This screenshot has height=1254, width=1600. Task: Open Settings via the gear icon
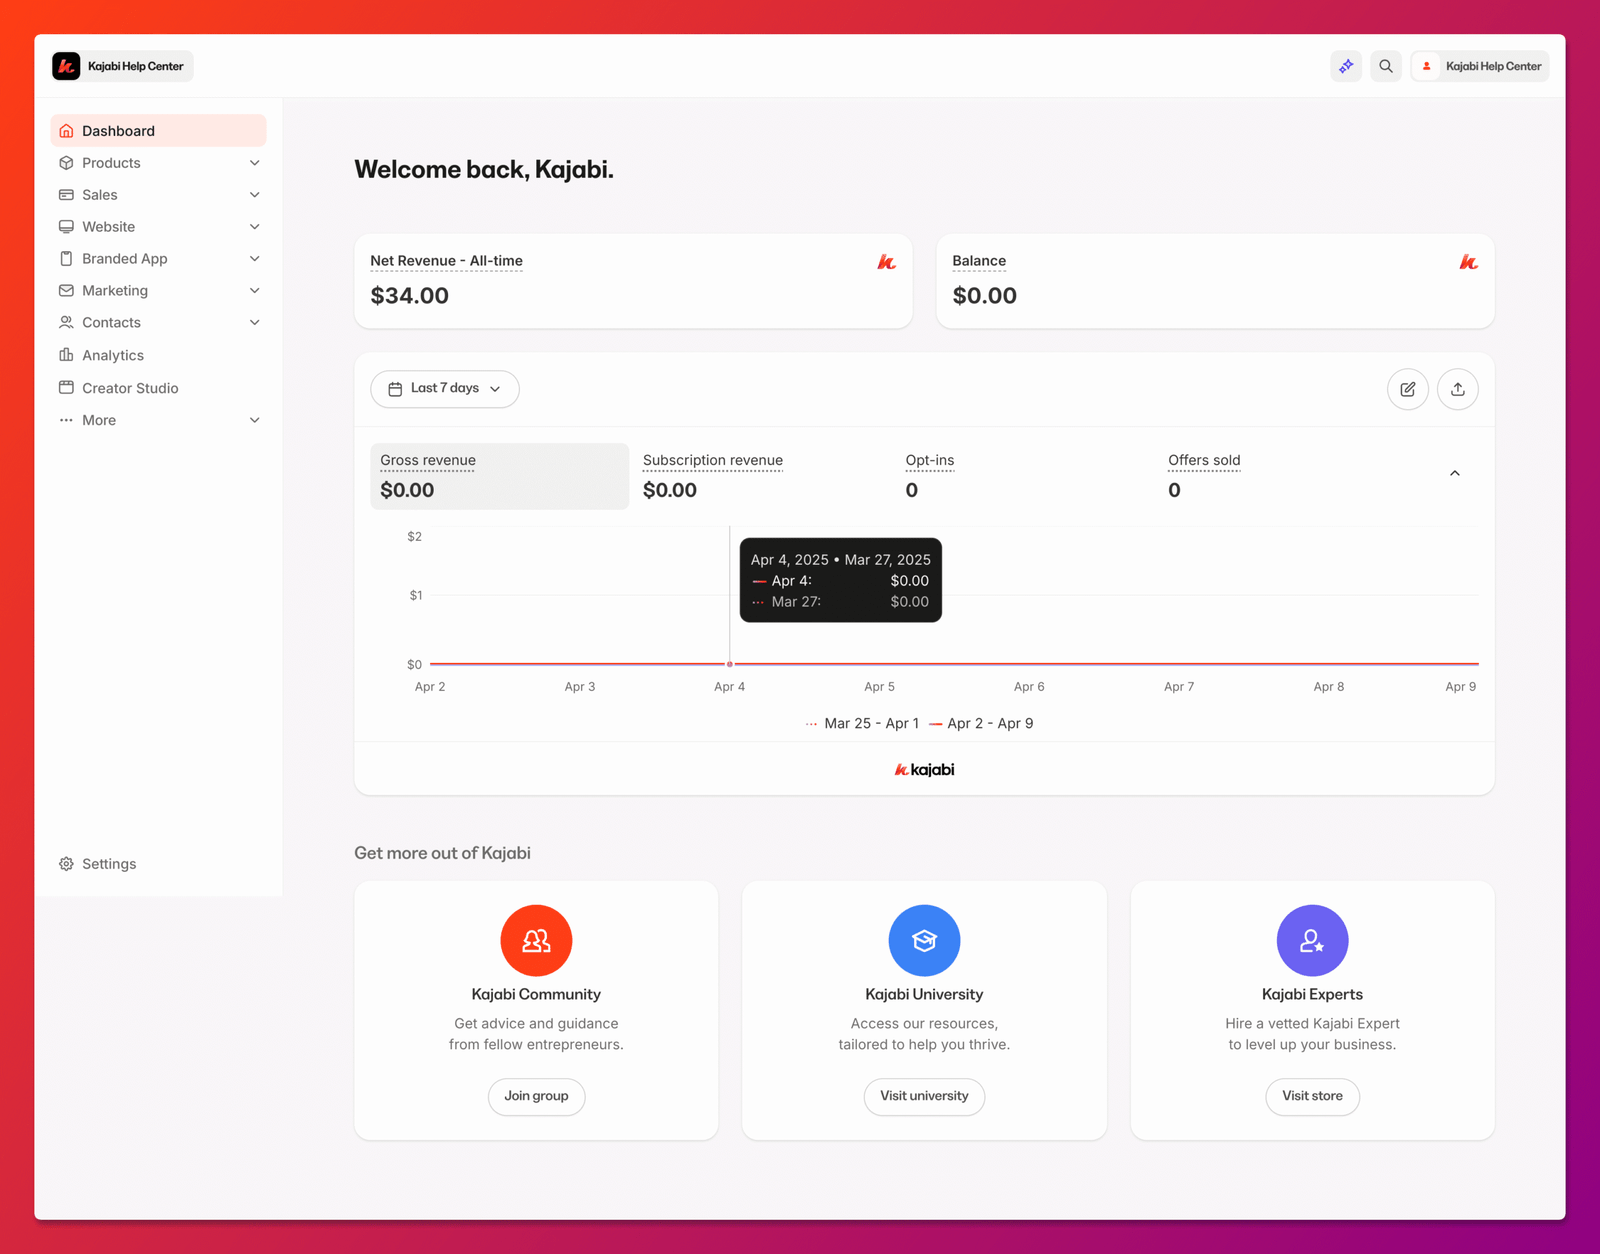point(67,864)
